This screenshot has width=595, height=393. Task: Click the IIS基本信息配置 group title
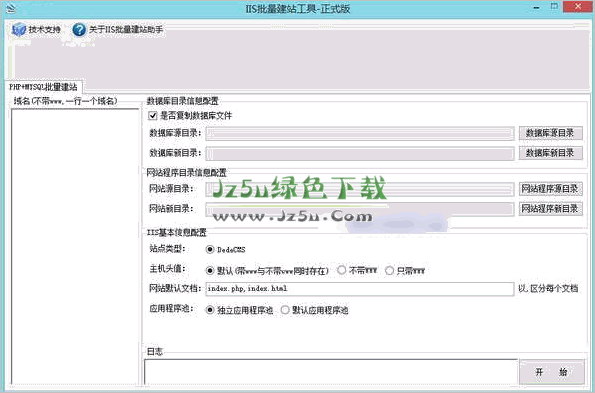[177, 232]
